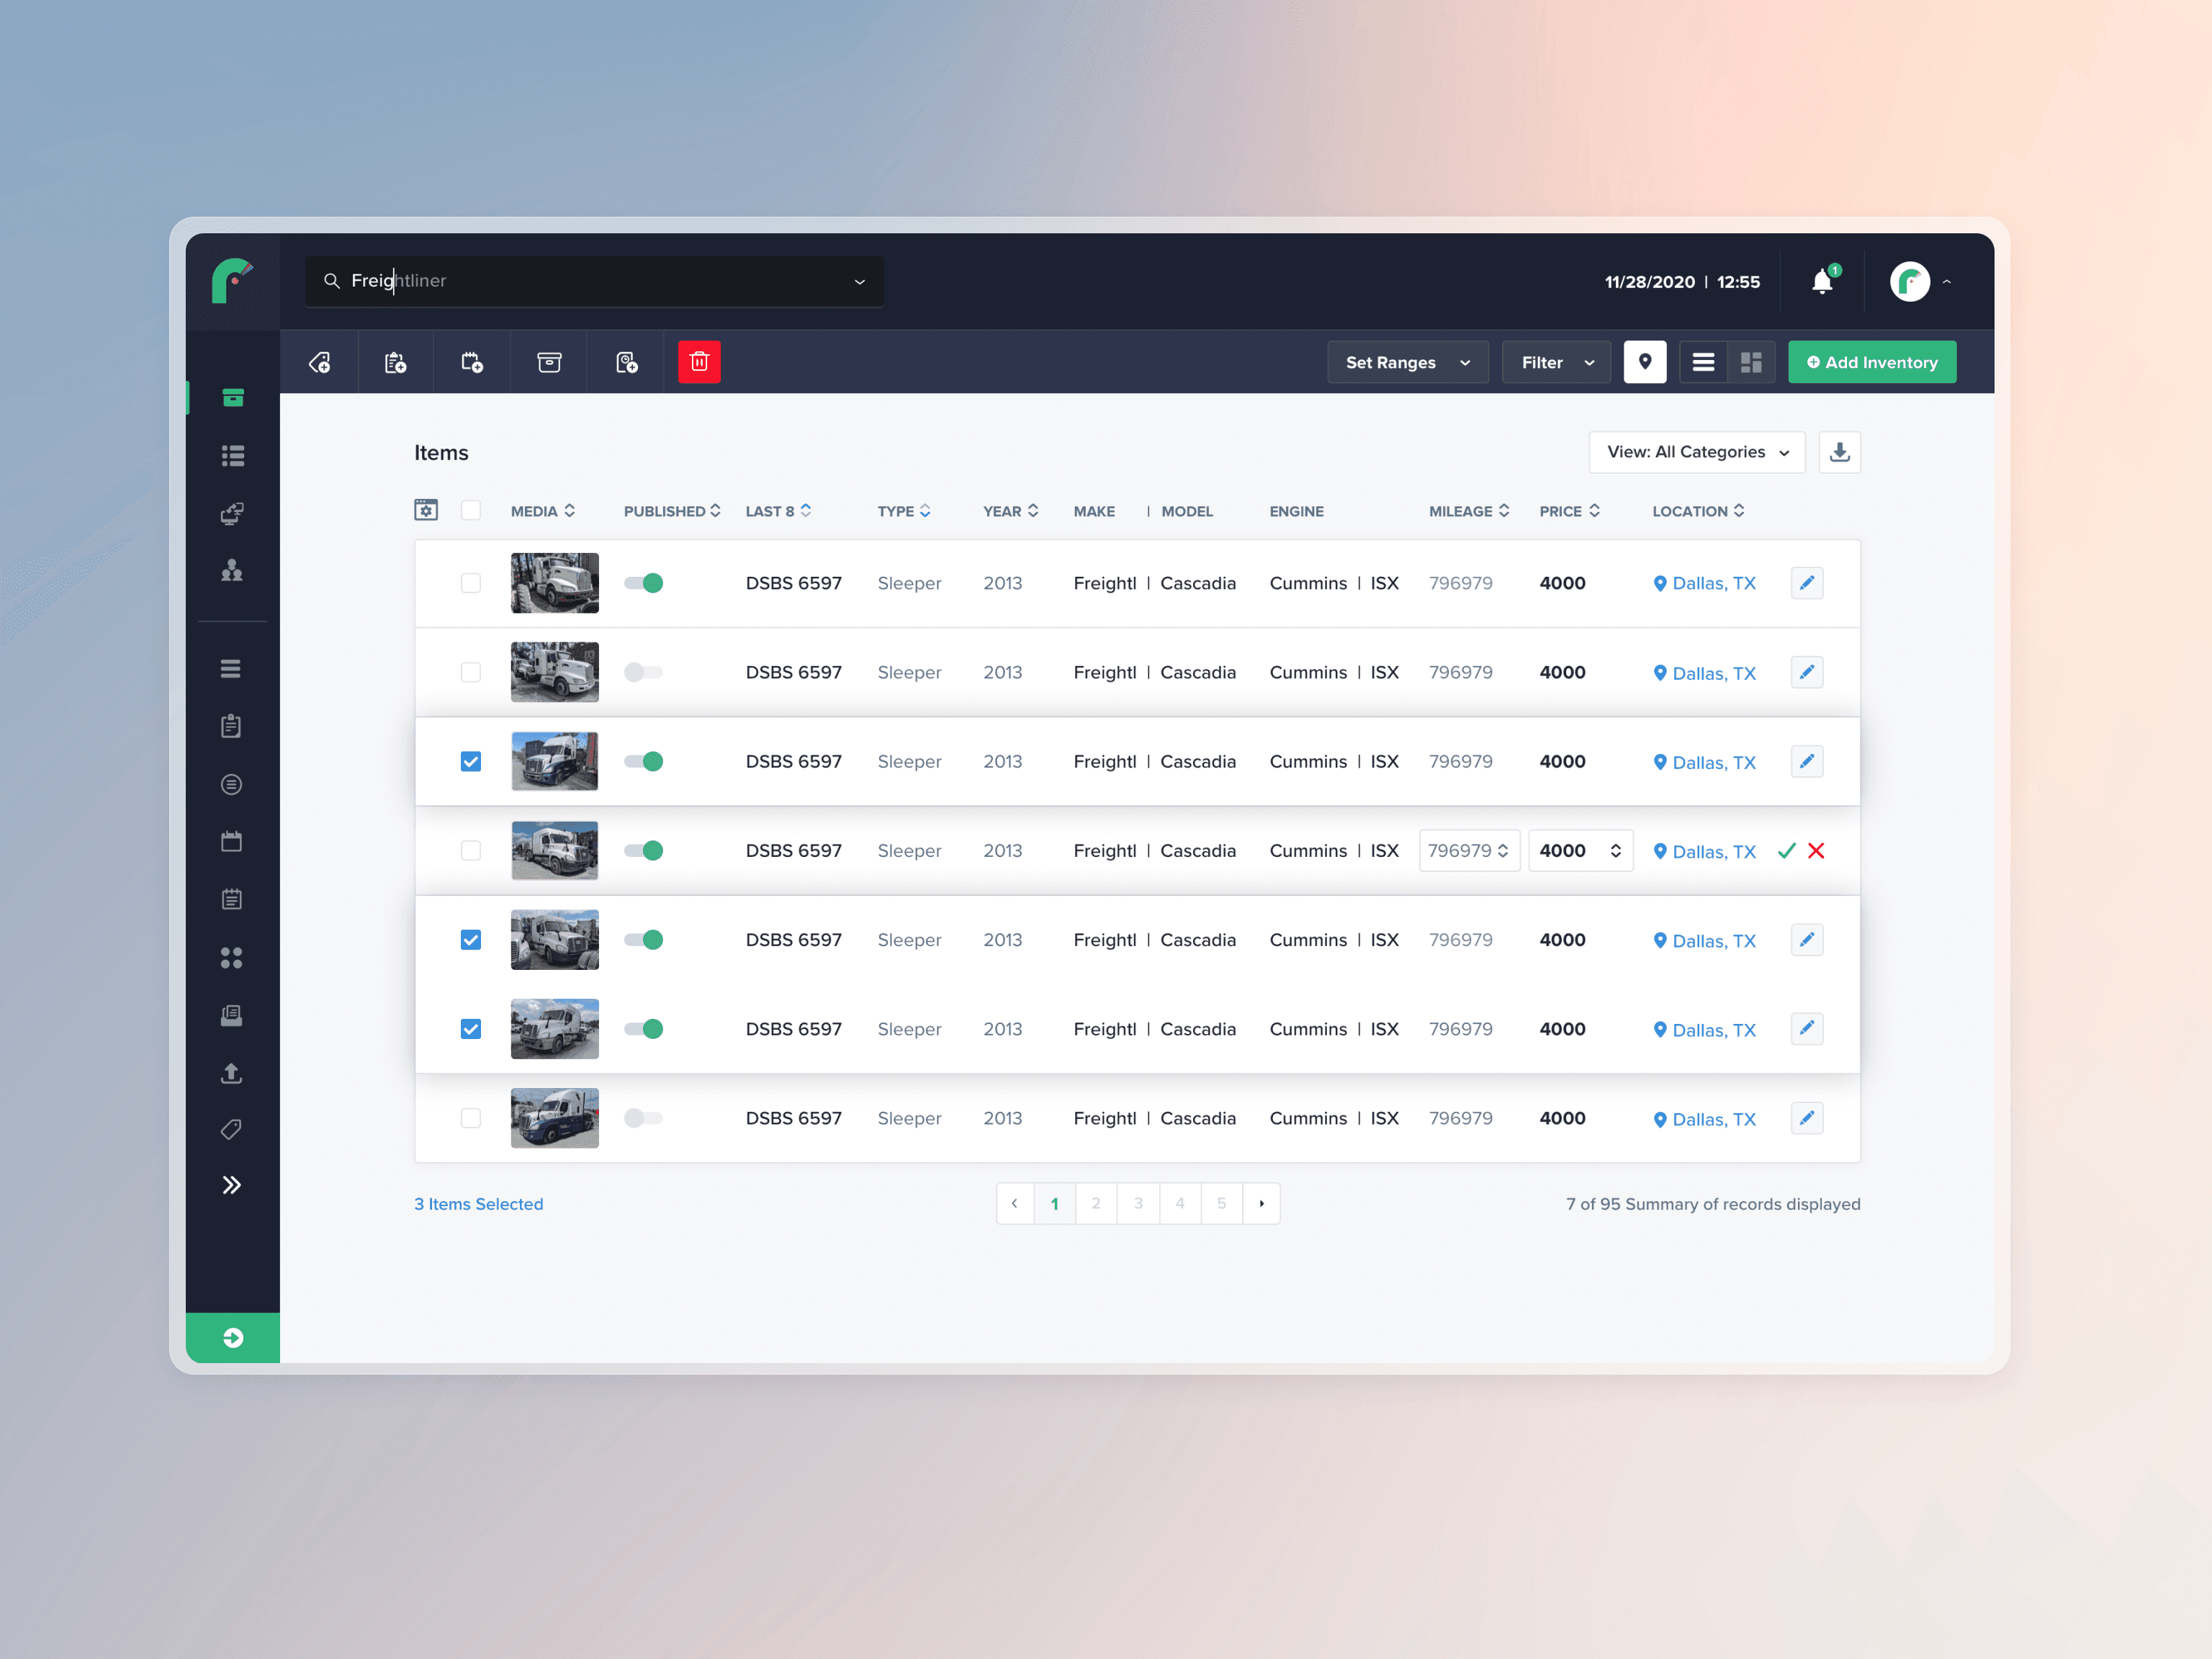Open the notifications bell
2212x1659 pixels.
[x=1822, y=281]
